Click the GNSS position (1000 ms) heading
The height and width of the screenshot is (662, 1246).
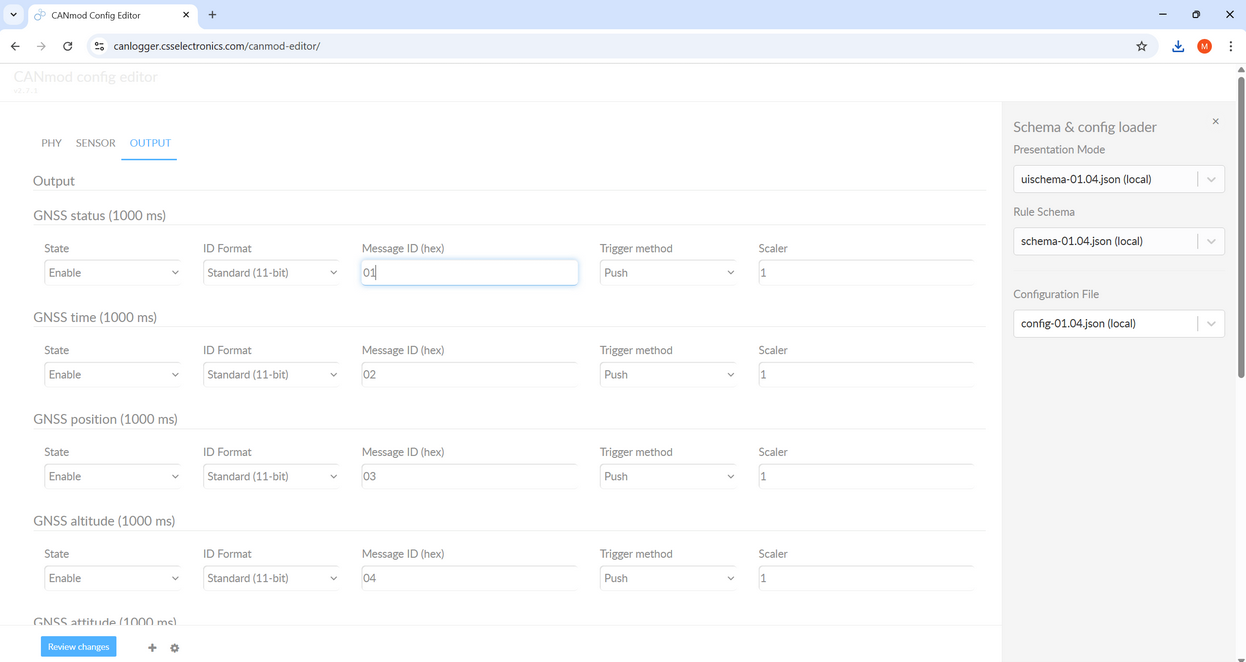105,419
